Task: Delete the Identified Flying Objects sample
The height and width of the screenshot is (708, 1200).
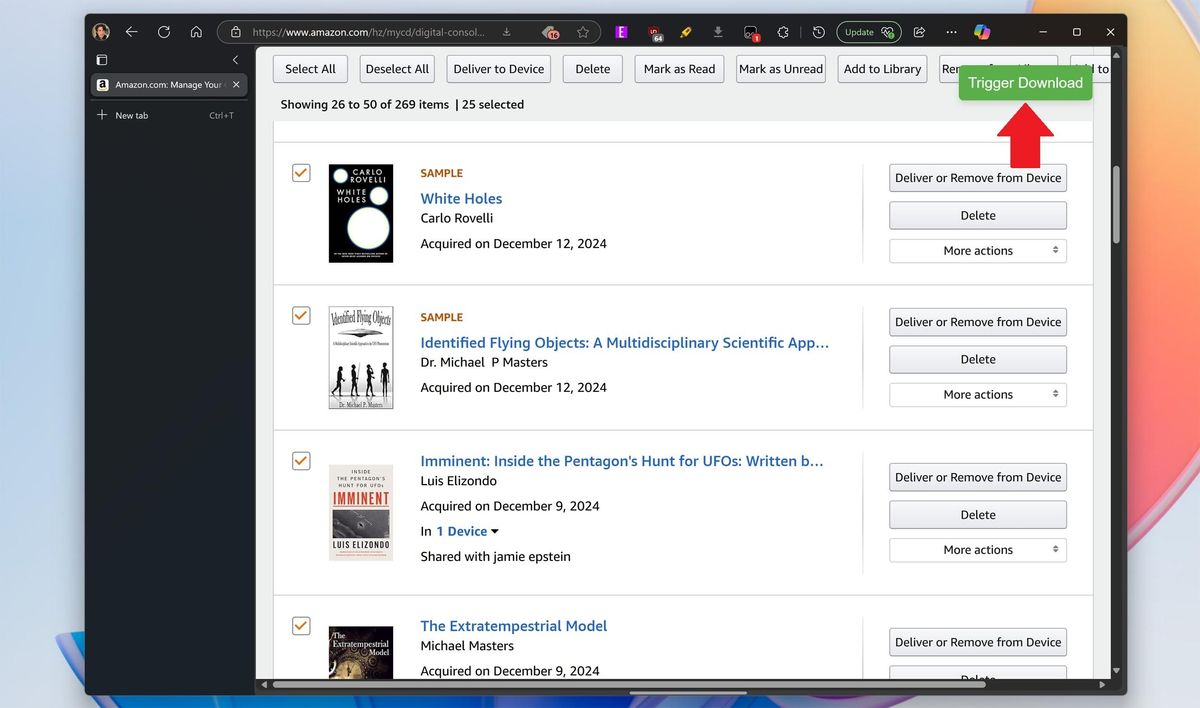Action: pos(978,359)
